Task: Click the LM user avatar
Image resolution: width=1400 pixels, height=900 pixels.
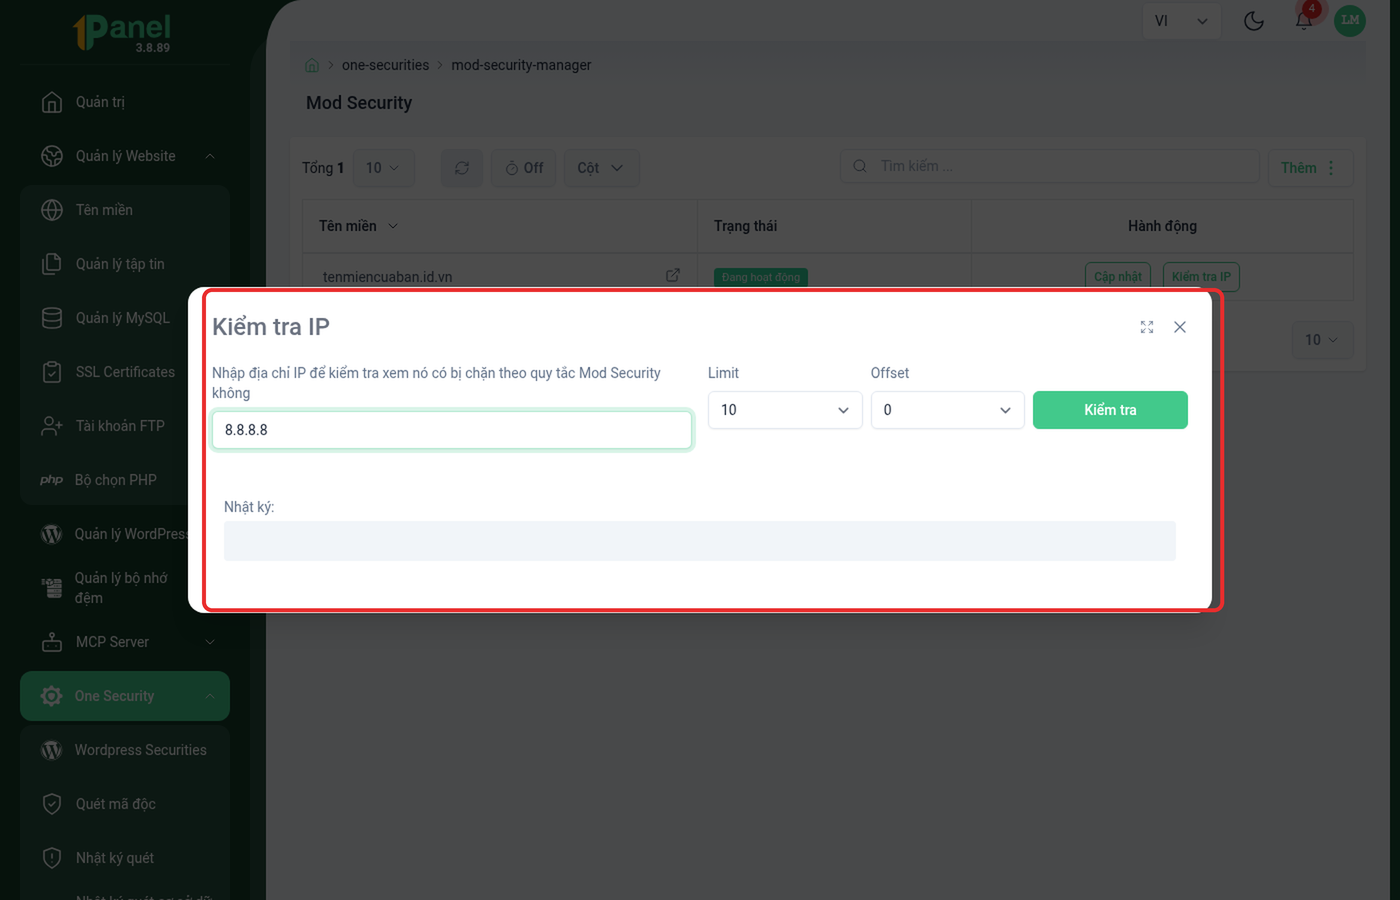Action: click(1350, 20)
